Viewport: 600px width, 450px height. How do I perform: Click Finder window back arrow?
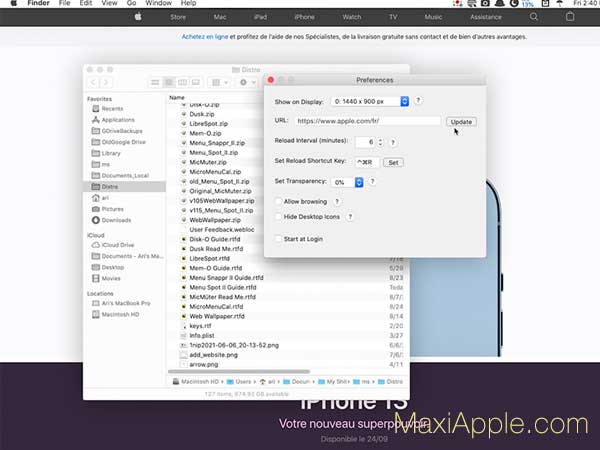pos(93,82)
